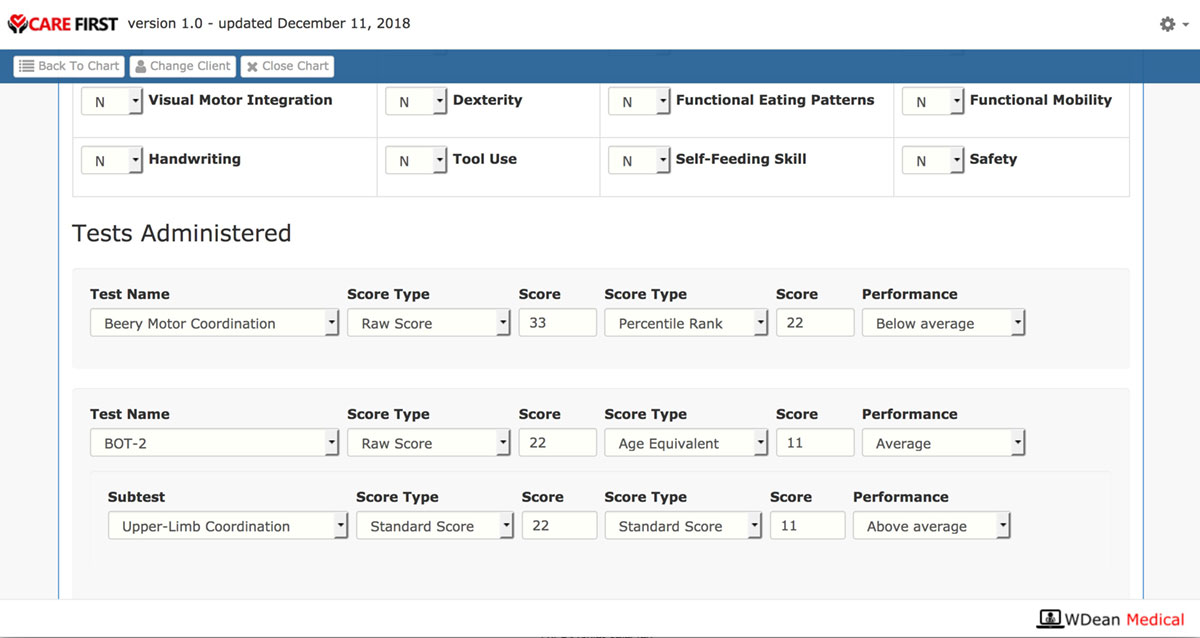Open the settings gear menu
Viewport: 1200px width, 638px height.
click(x=1173, y=24)
